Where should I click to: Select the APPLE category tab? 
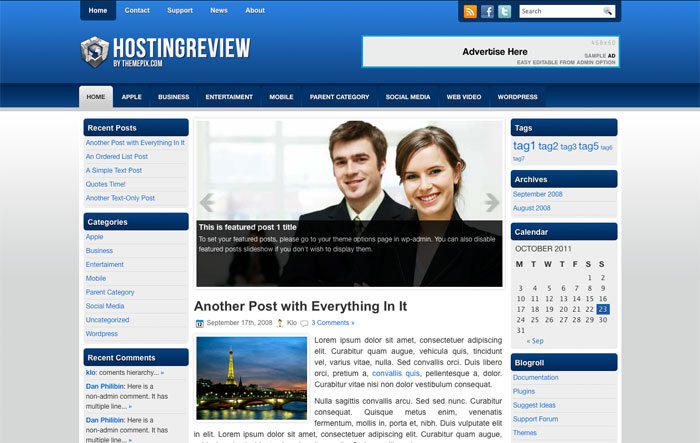click(x=132, y=97)
